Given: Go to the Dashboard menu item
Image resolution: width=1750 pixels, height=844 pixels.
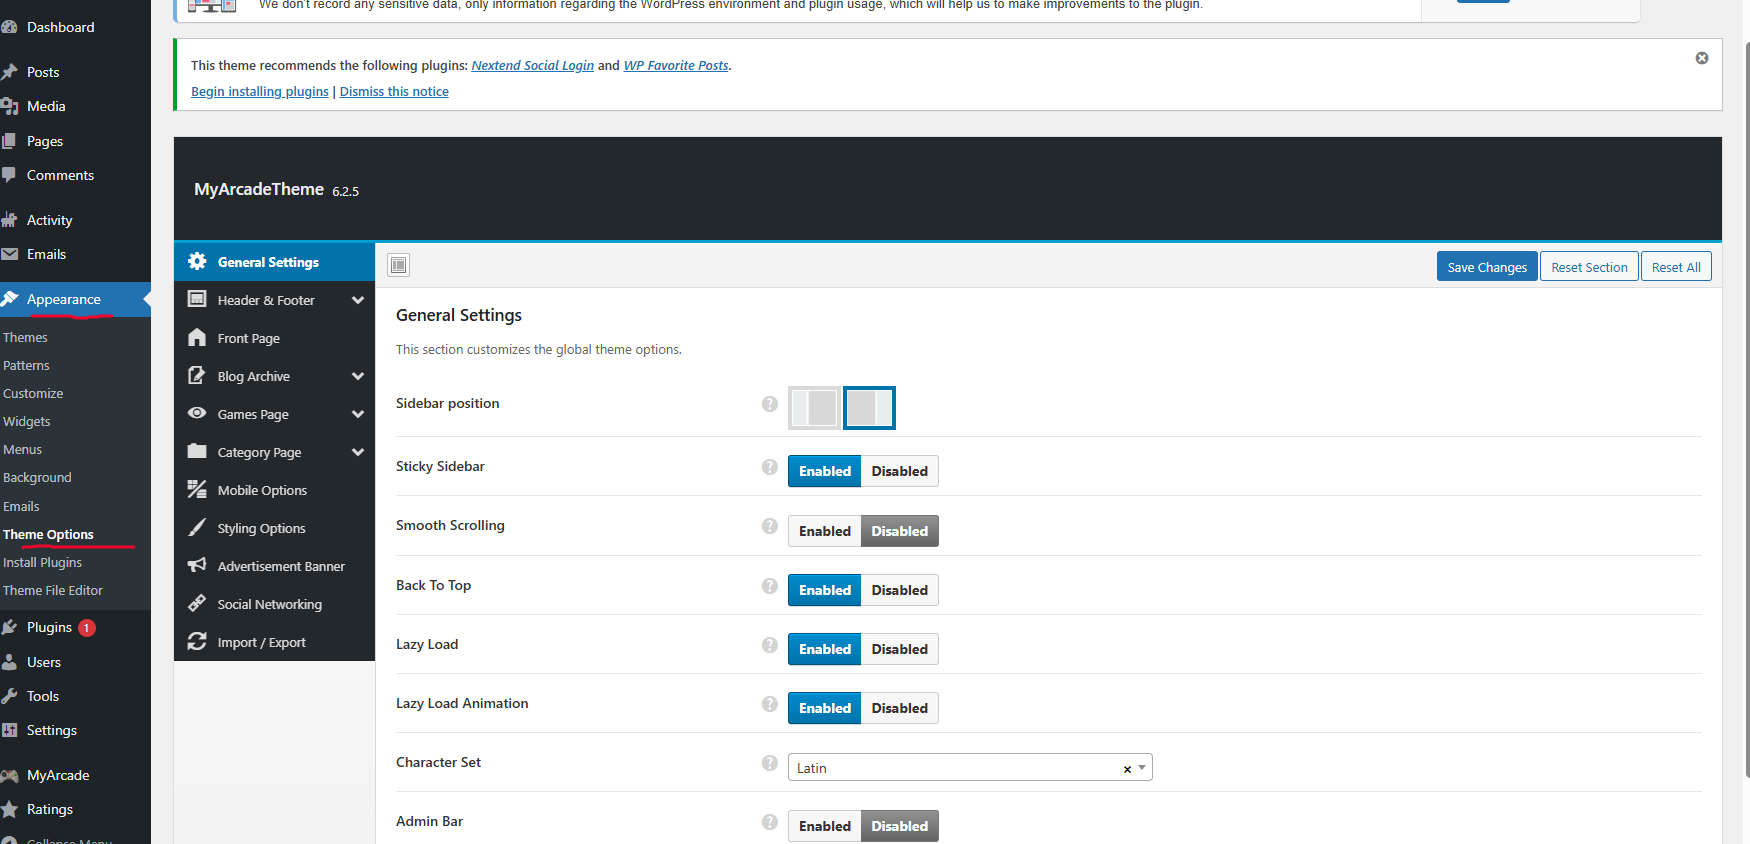Looking at the screenshot, I should 60,27.
